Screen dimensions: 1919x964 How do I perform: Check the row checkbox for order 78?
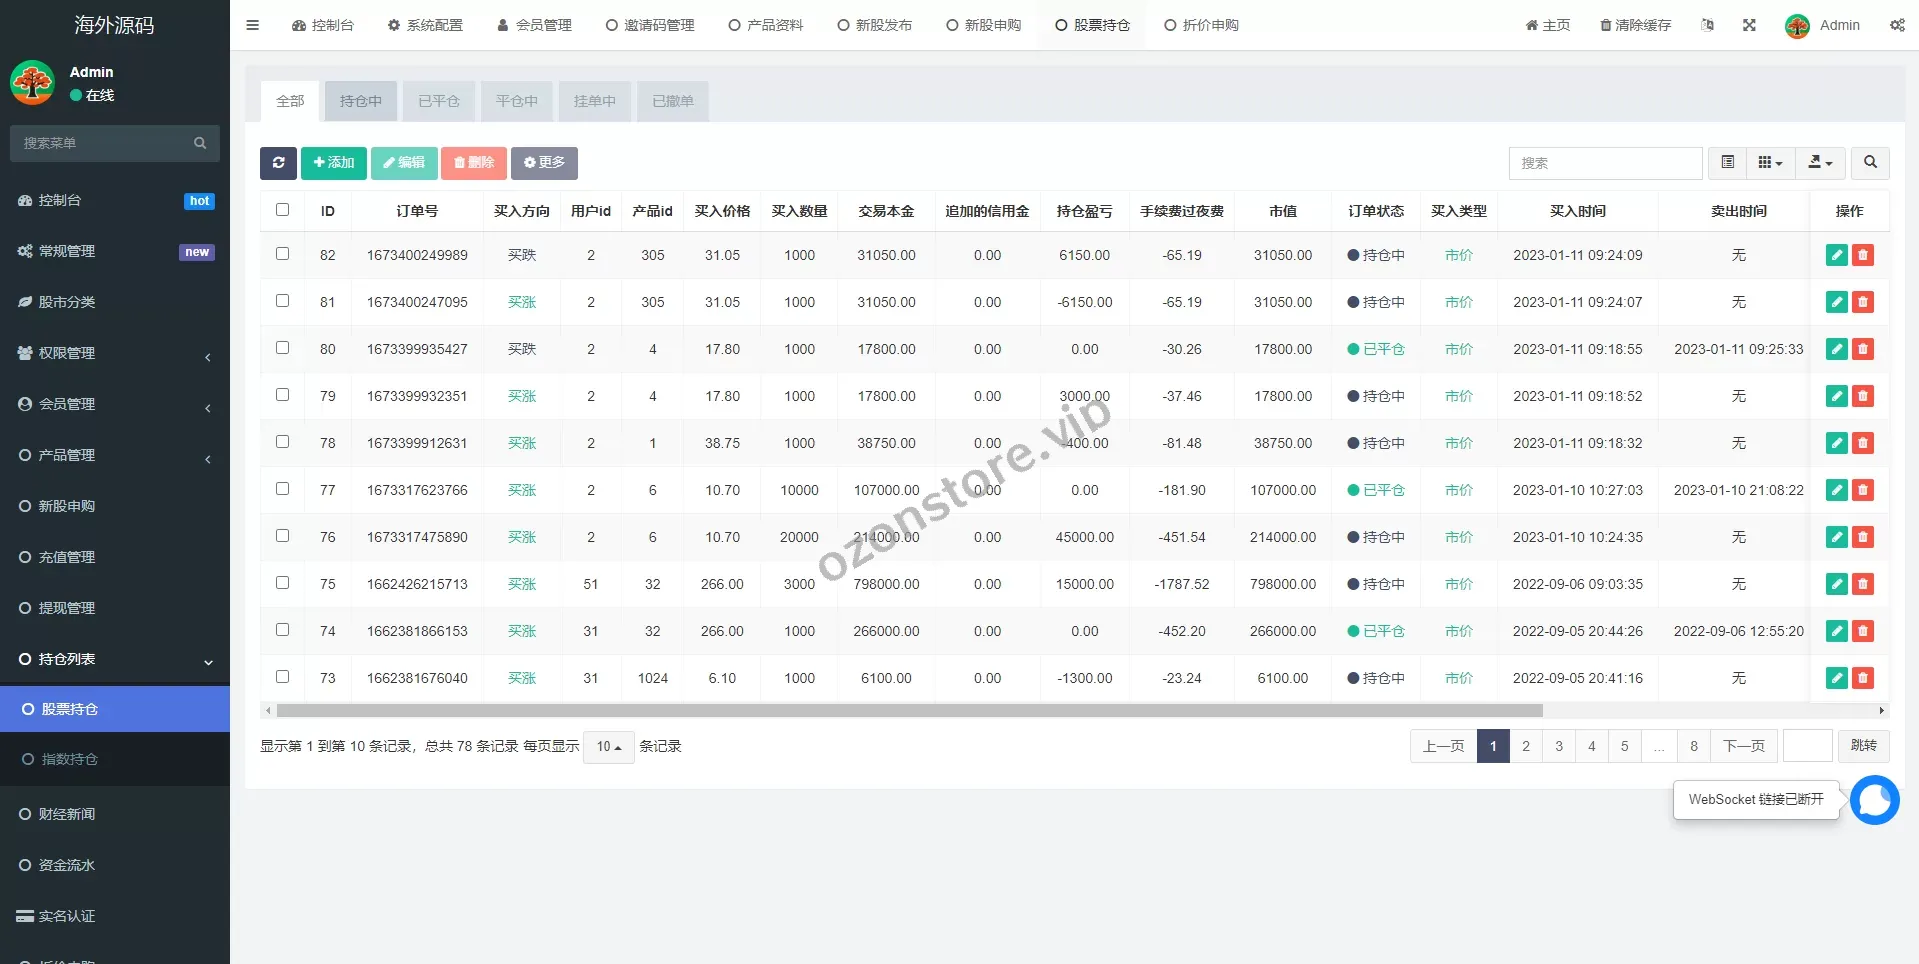(283, 442)
